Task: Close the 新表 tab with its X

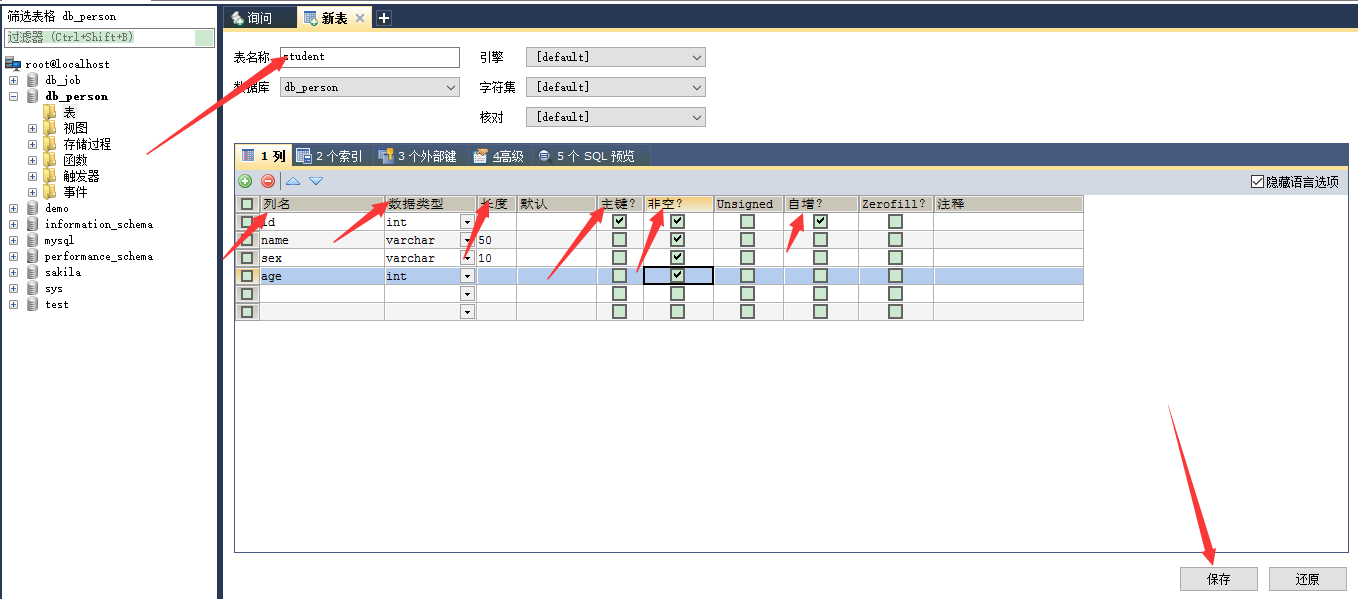Action: coord(360,18)
